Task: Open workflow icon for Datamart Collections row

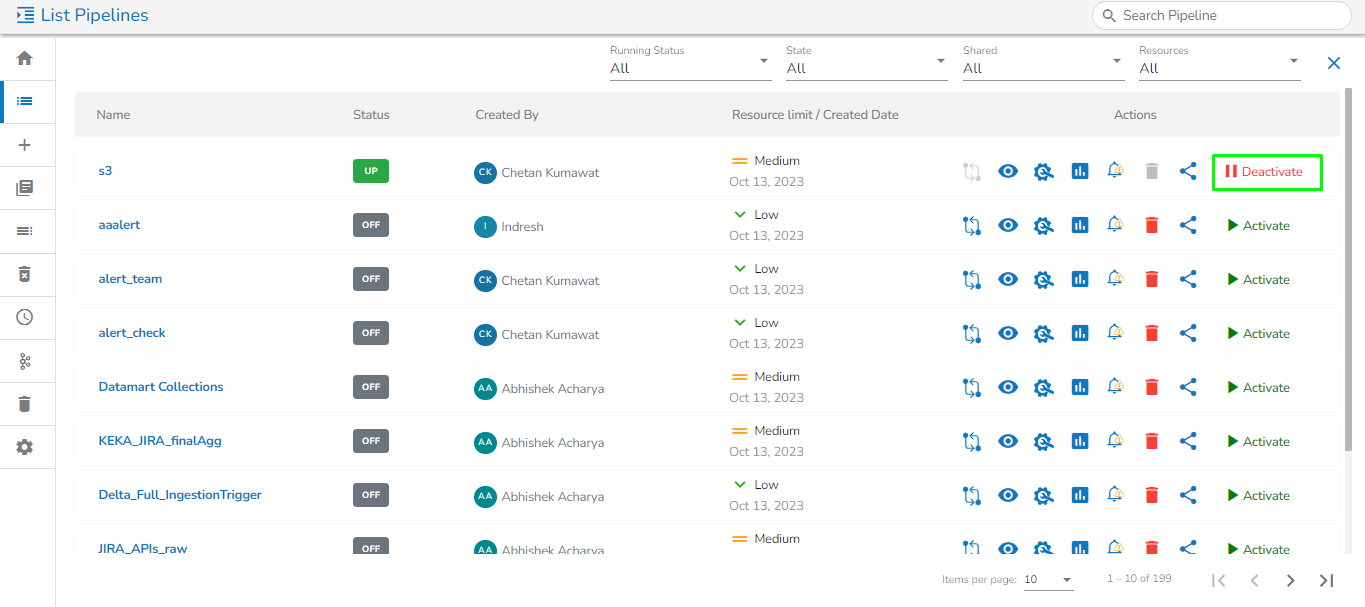Action: (x=971, y=387)
